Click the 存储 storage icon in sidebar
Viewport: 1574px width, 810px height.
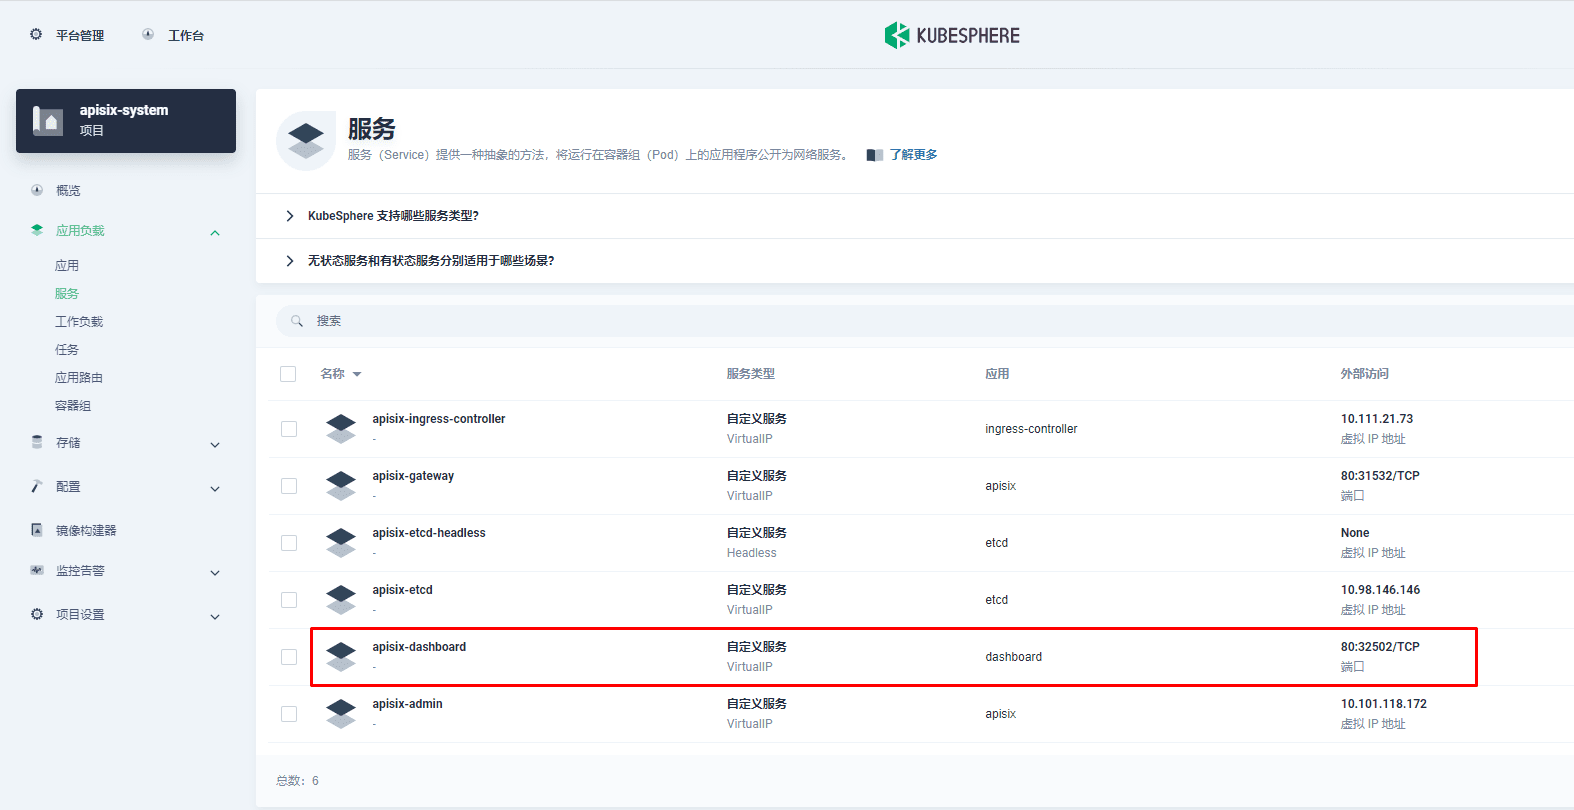click(x=37, y=442)
